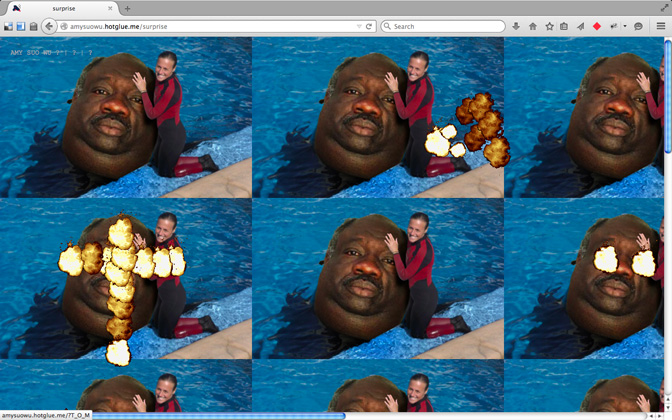Enter full screen with corner arrows icon
672x420 pixels.
665,7
